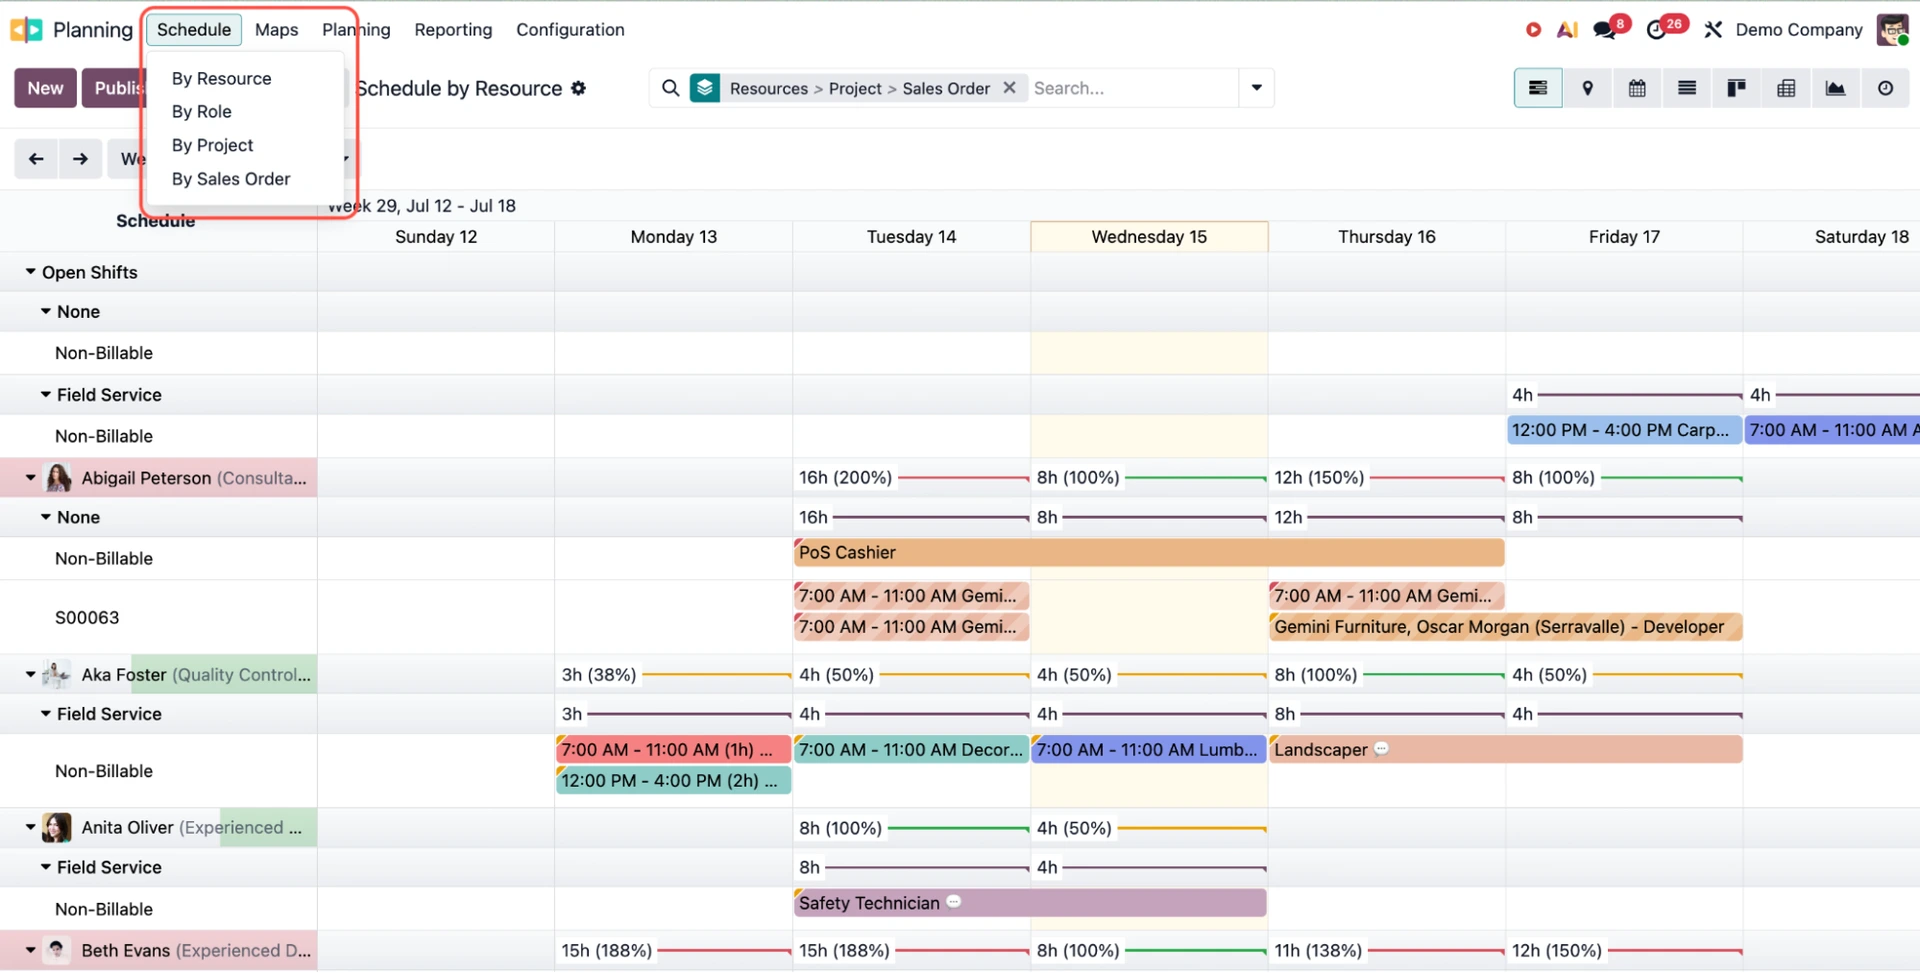This screenshot has width=1920, height=973.
Task: Click Aka Foster's avatar
Action: [x=57, y=675]
